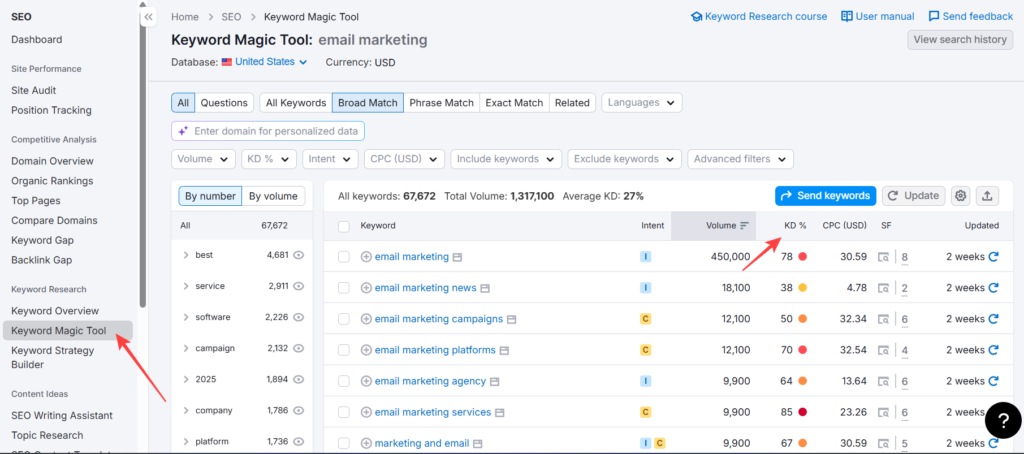Refresh the email marketing news row
The width and height of the screenshot is (1024, 454).
tap(993, 288)
